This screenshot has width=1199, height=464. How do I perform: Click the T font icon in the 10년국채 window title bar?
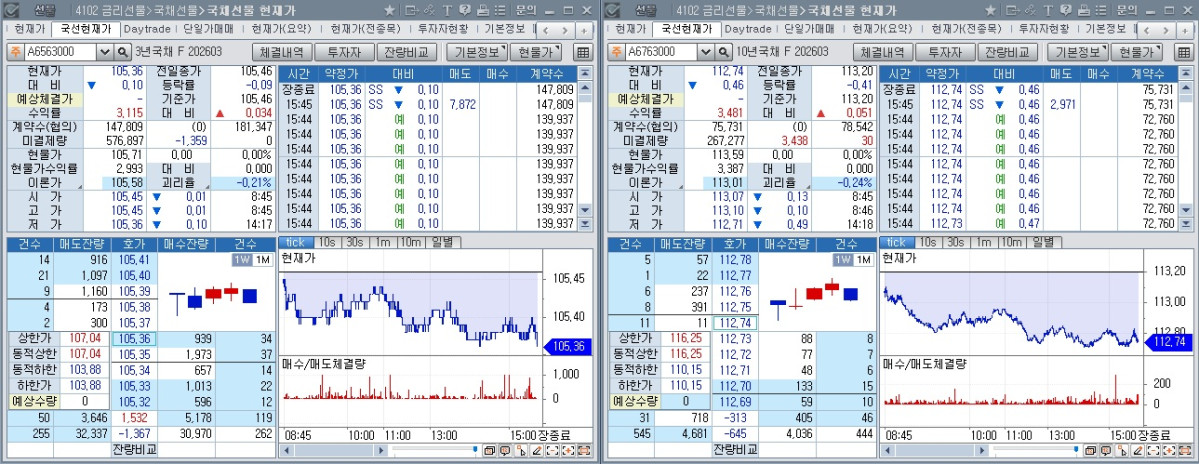[x=1048, y=10]
